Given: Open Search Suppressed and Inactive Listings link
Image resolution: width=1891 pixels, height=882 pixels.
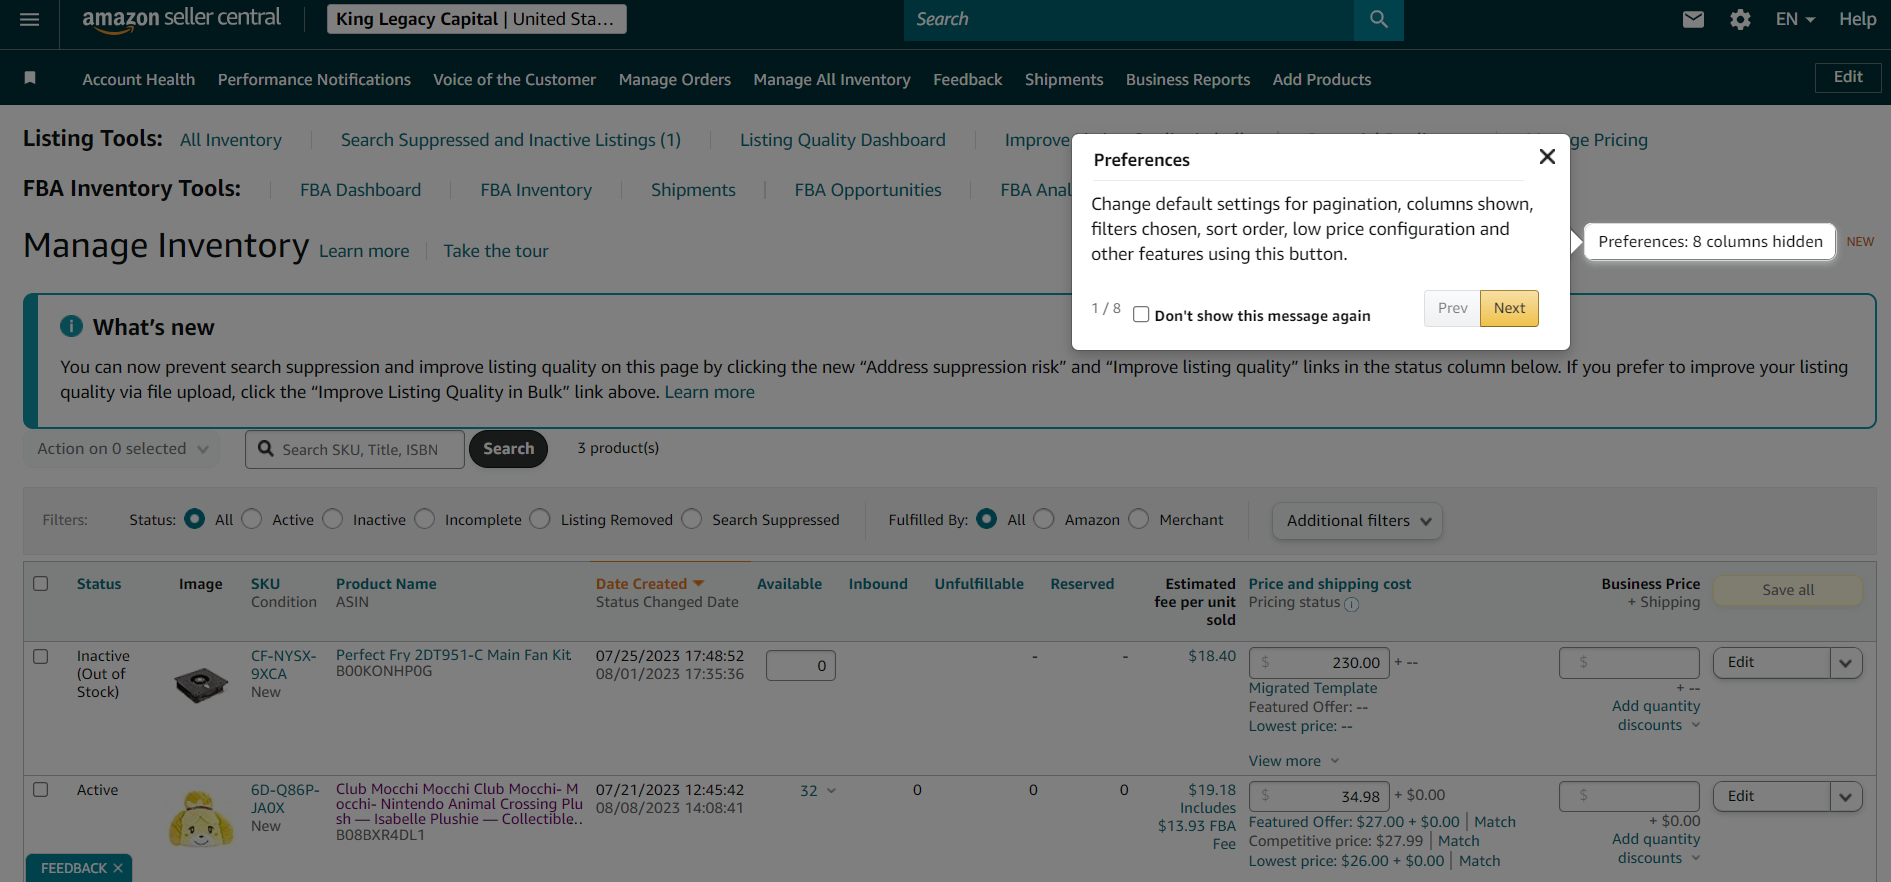Looking at the screenshot, I should click(x=511, y=140).
